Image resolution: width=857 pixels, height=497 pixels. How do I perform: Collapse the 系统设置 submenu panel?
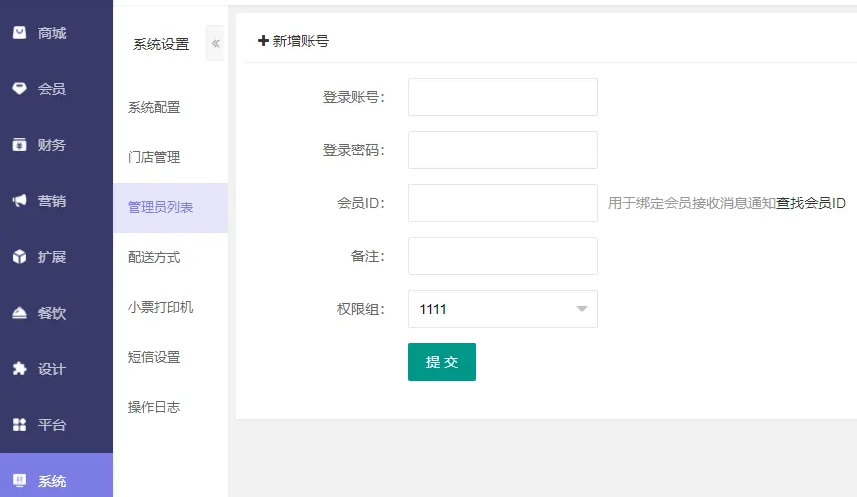215,43
